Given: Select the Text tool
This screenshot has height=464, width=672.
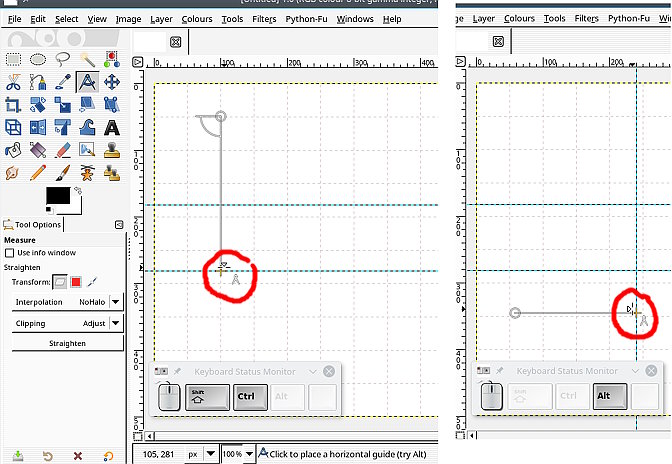Looking at the screenshot, I should point(111,127).
